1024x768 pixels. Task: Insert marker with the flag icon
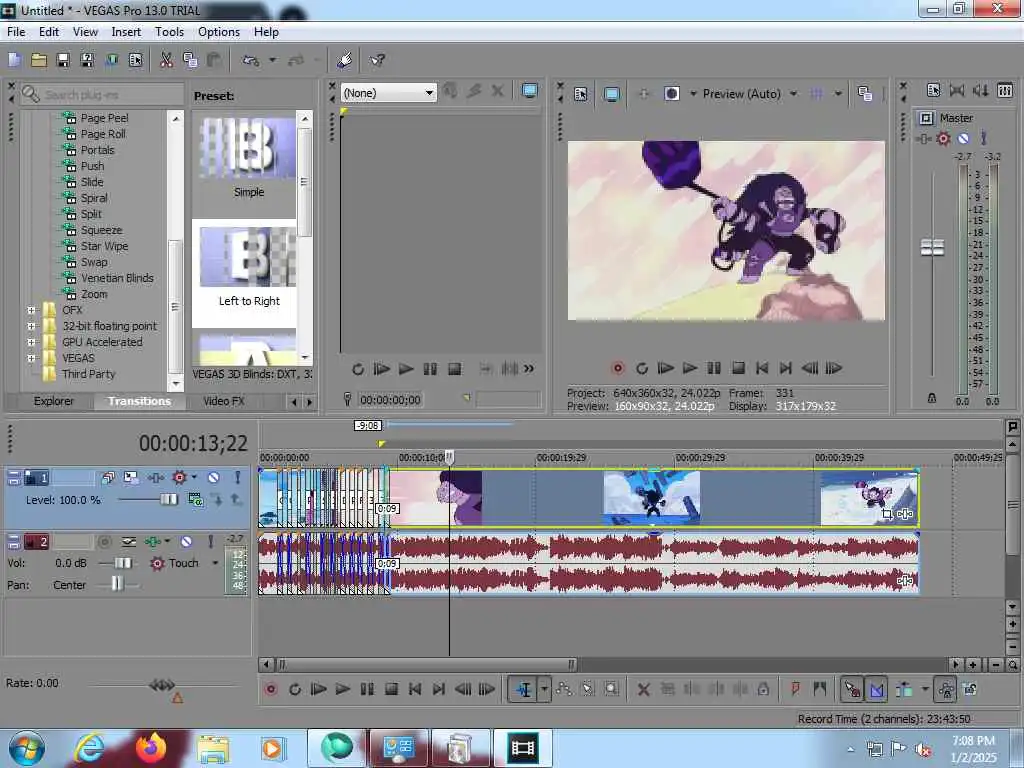795,689
